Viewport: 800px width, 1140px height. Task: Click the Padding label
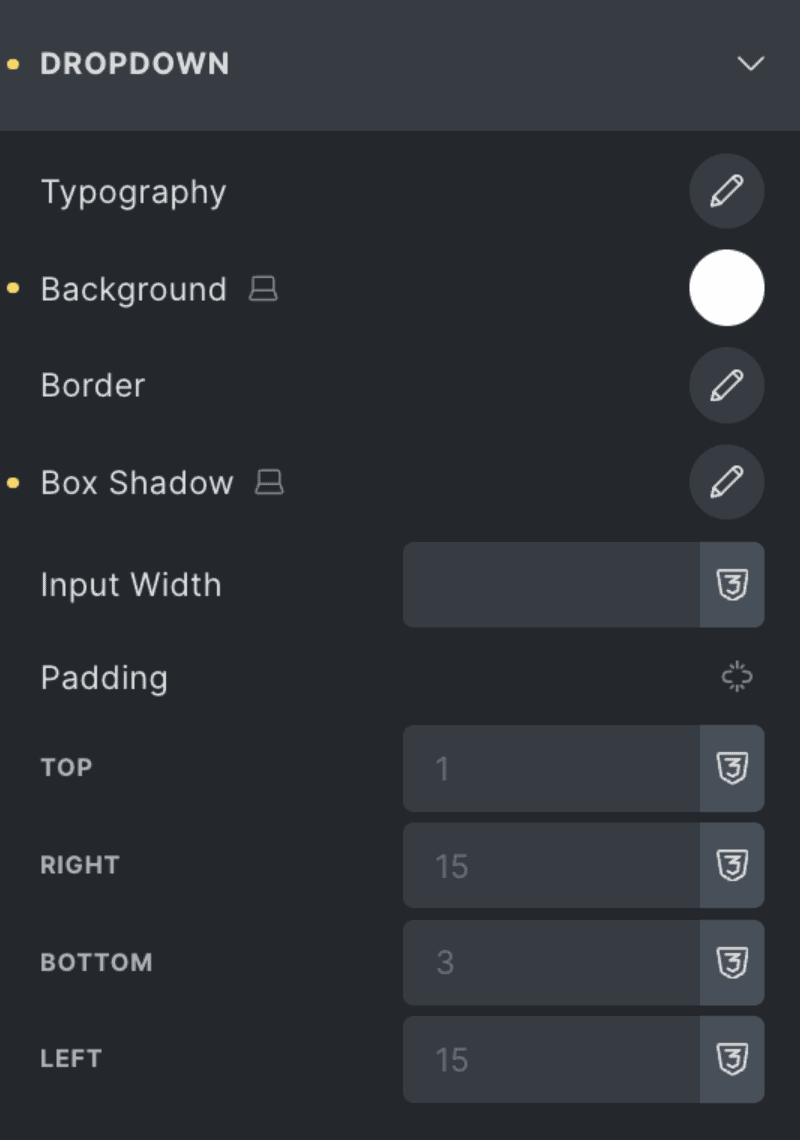click(x=104, y=677)
